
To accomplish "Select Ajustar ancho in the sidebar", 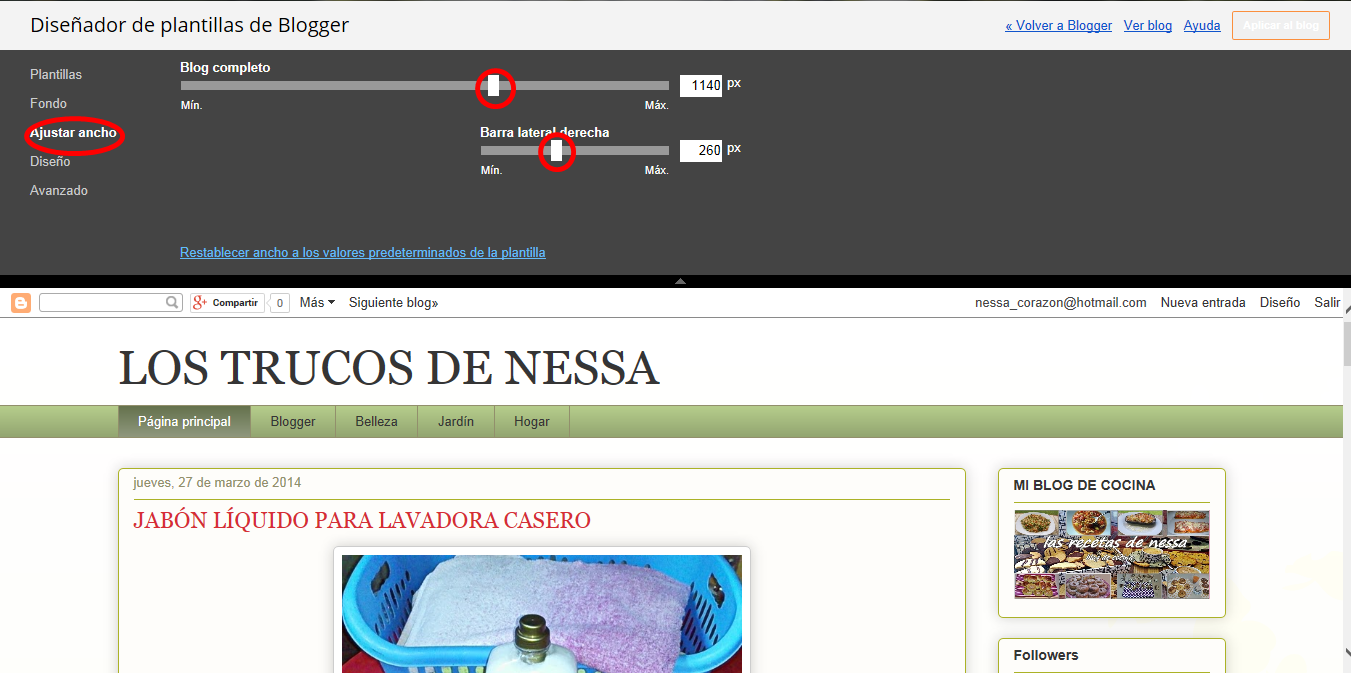I will tap(73, 132).
